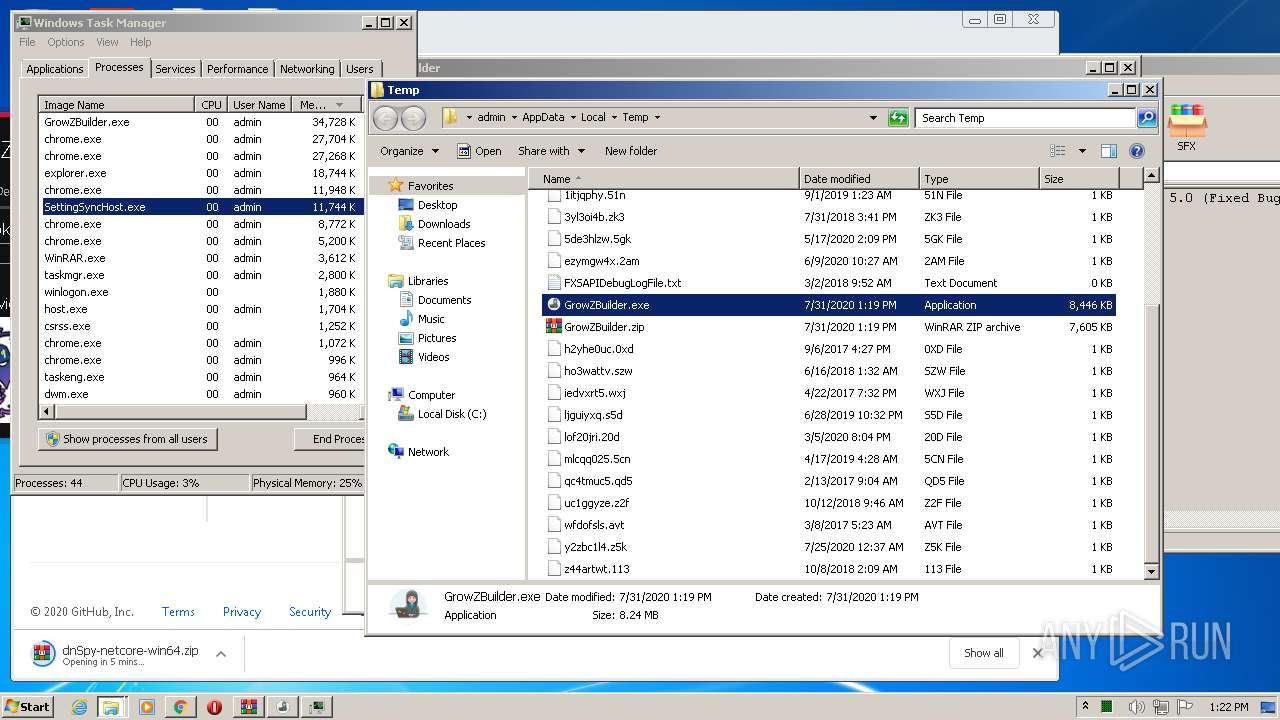Select the WinRAR.exe process row
This screenshot has height=720, width=1280.
point(200,258)
